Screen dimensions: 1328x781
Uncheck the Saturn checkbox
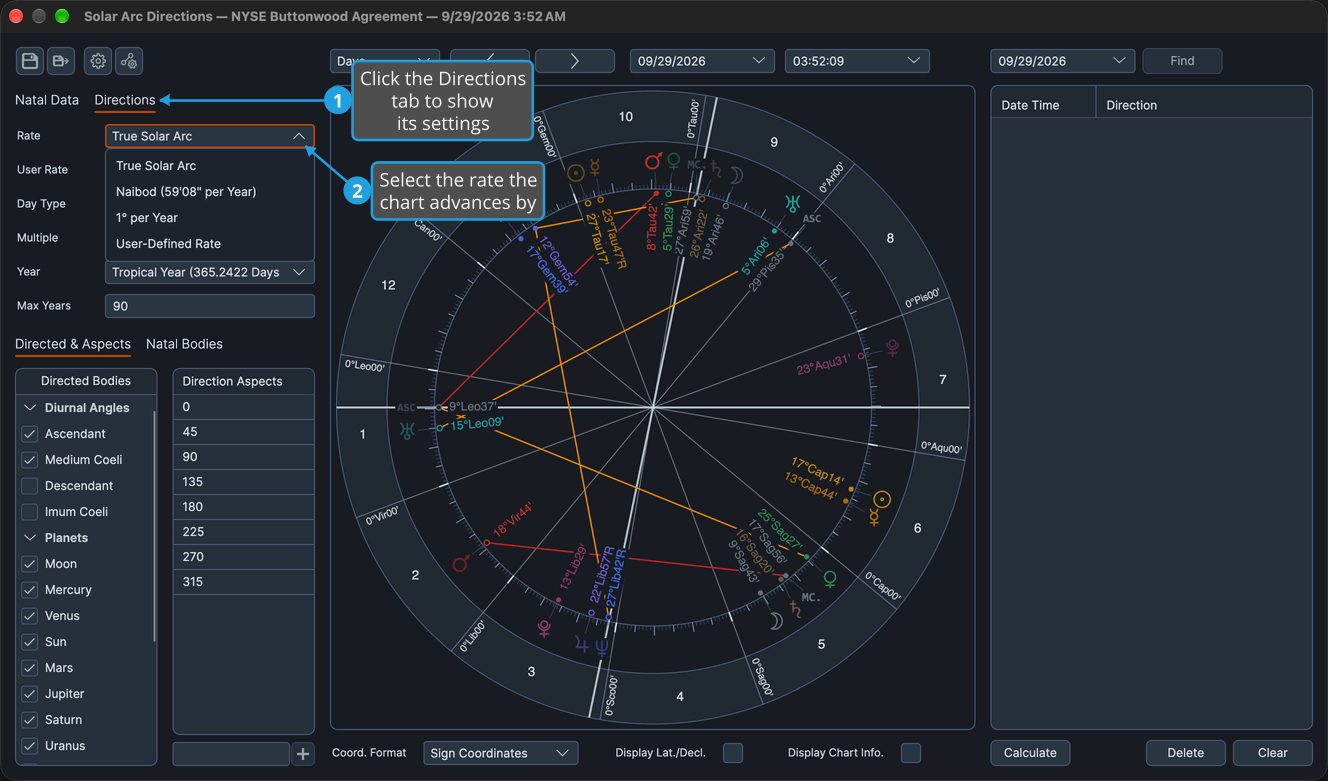(x=30, y=720)
